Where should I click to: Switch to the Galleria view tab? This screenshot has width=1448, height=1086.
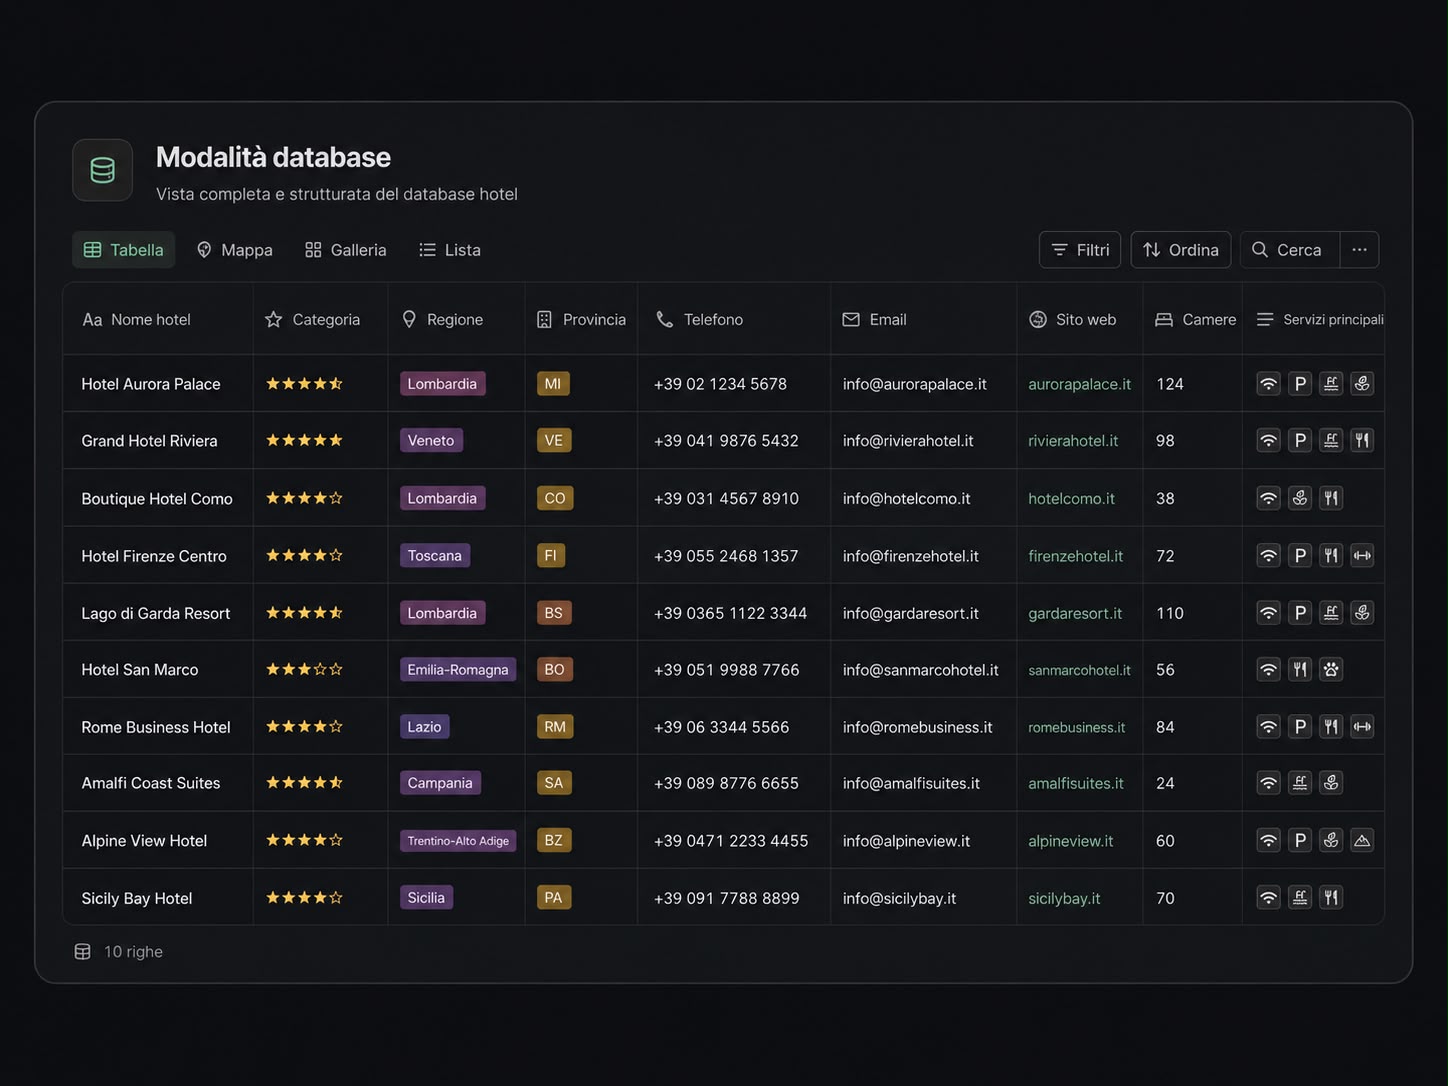[x=346, y=250]
